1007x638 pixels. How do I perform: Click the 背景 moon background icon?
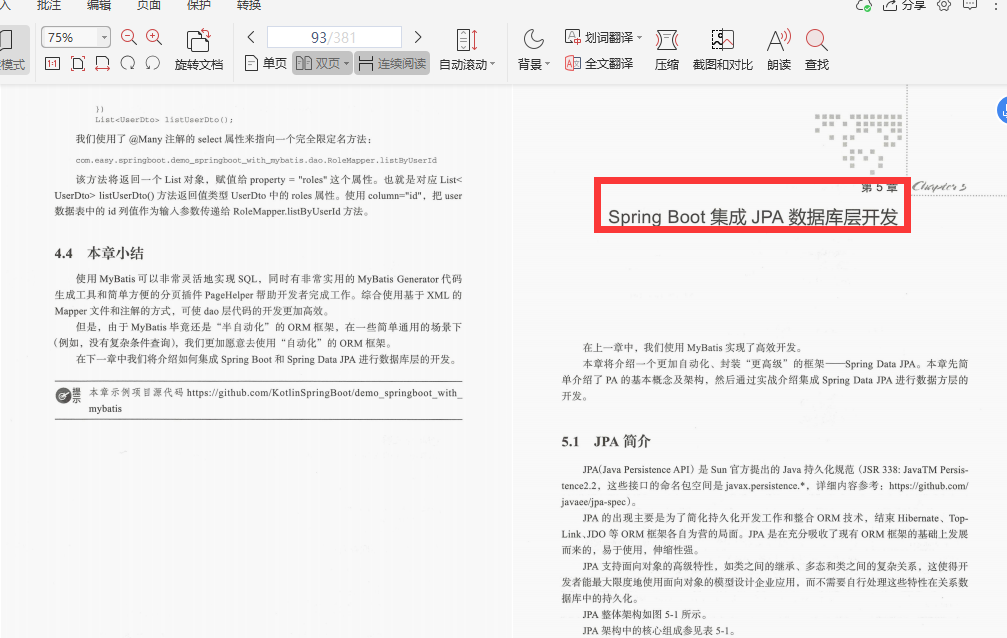[534, 39]
